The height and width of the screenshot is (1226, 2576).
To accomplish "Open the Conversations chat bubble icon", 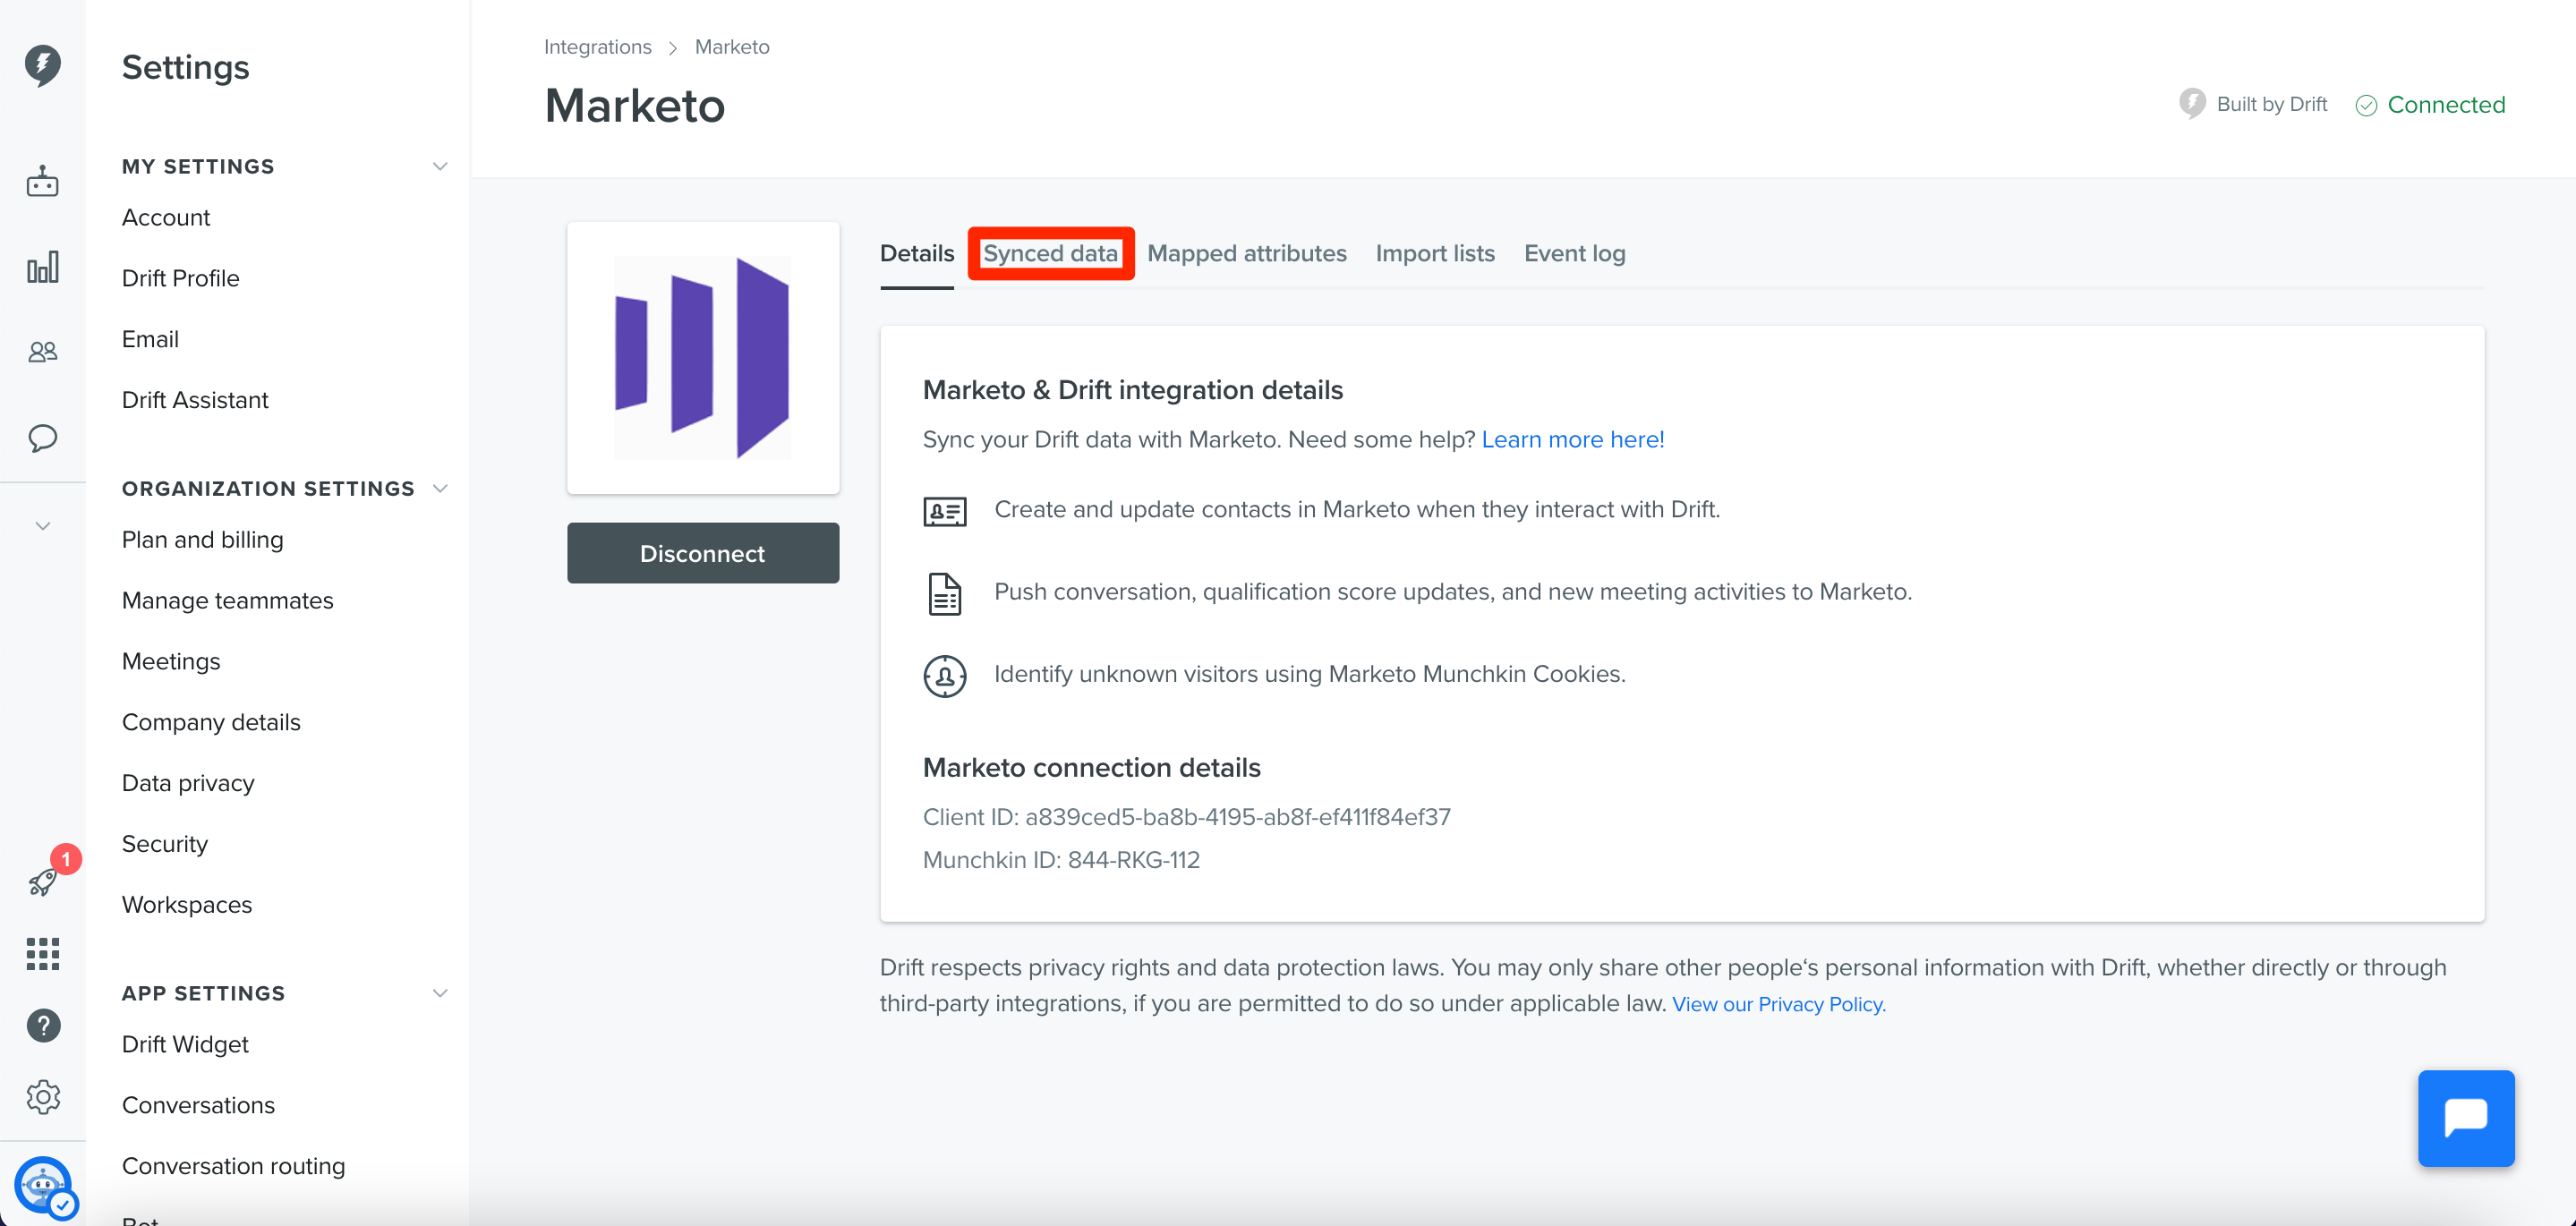I will click(42, 438).
